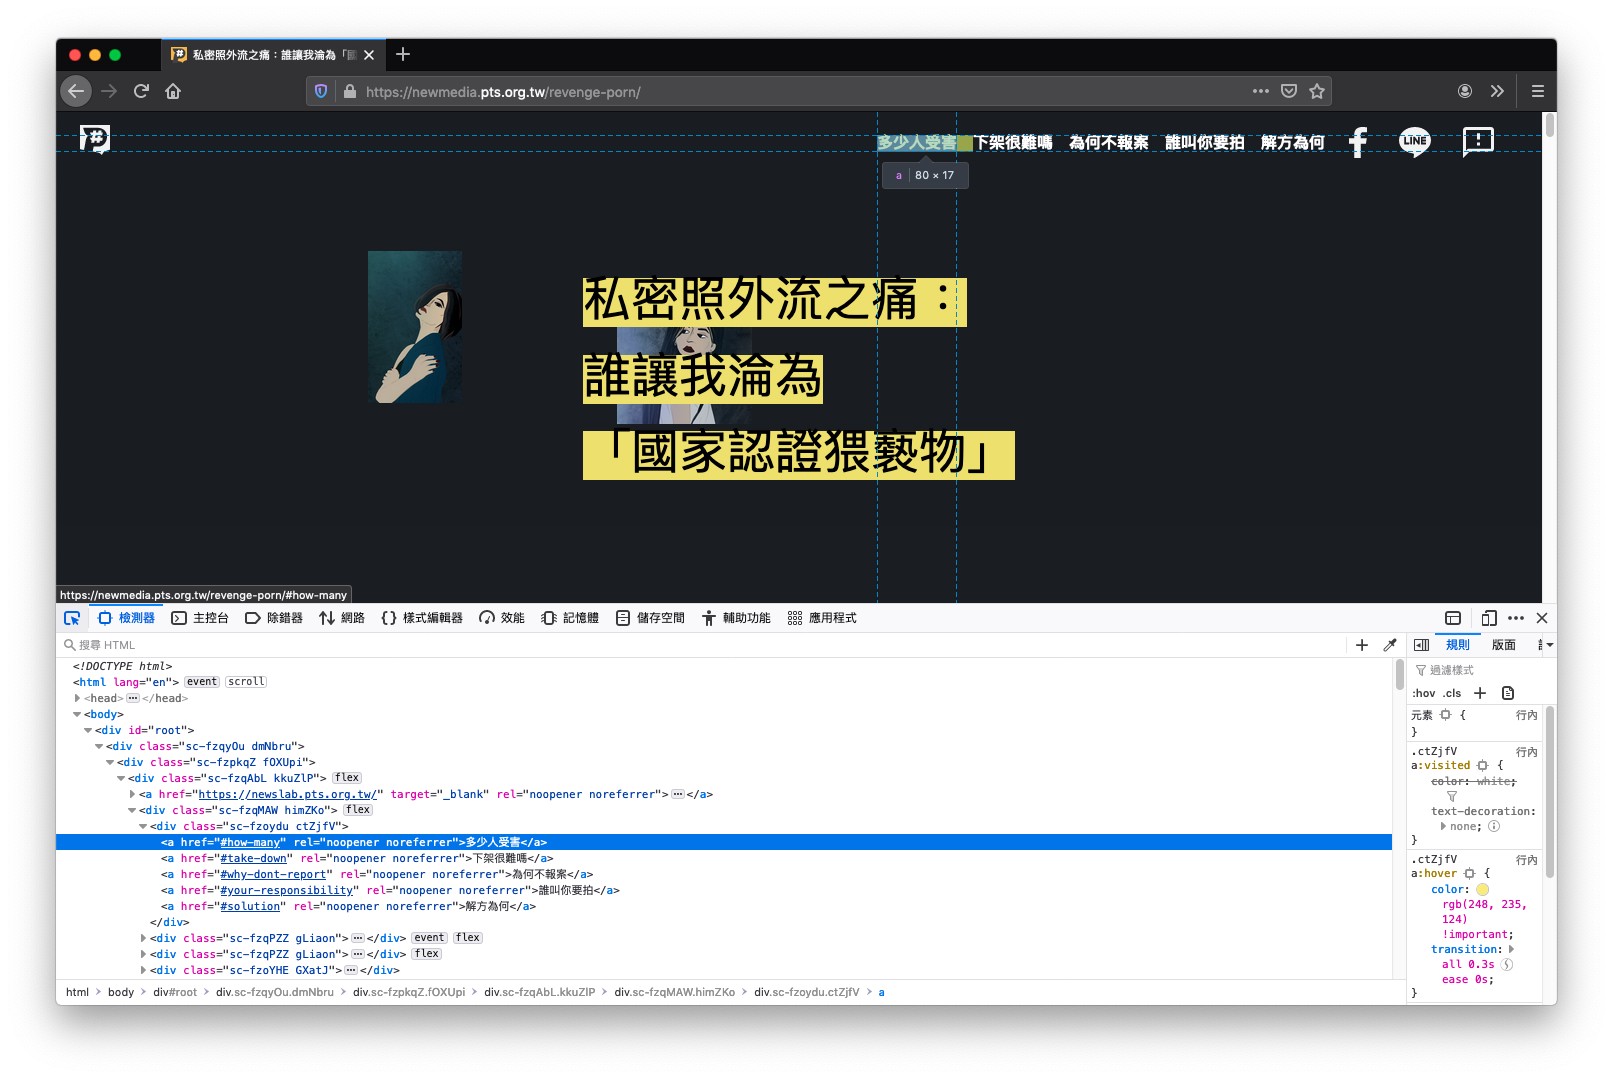Click the 解方為何 navigation link
The image size is (1613, 1079).
point(1292,142)
